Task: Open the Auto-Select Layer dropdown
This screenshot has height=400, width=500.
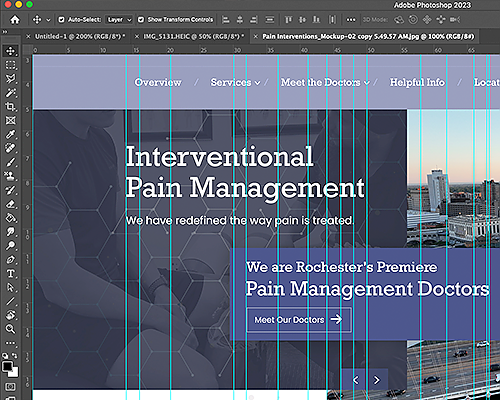Action: (x=119, y=20)
